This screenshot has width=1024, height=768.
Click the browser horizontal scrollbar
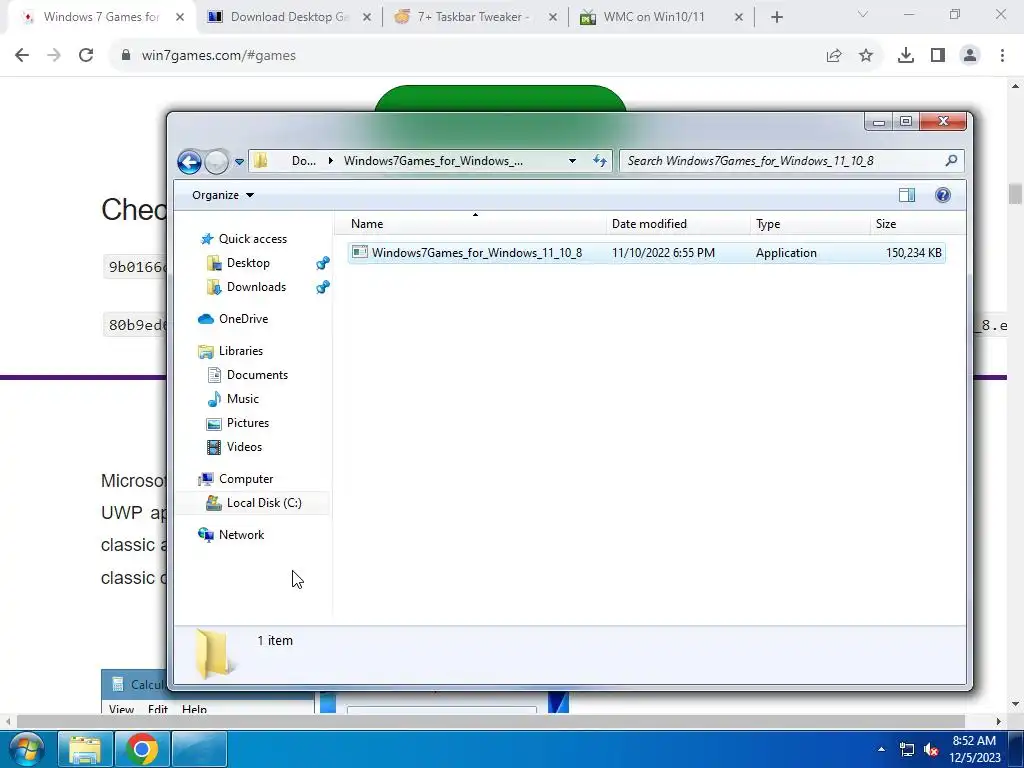point(490,722)
